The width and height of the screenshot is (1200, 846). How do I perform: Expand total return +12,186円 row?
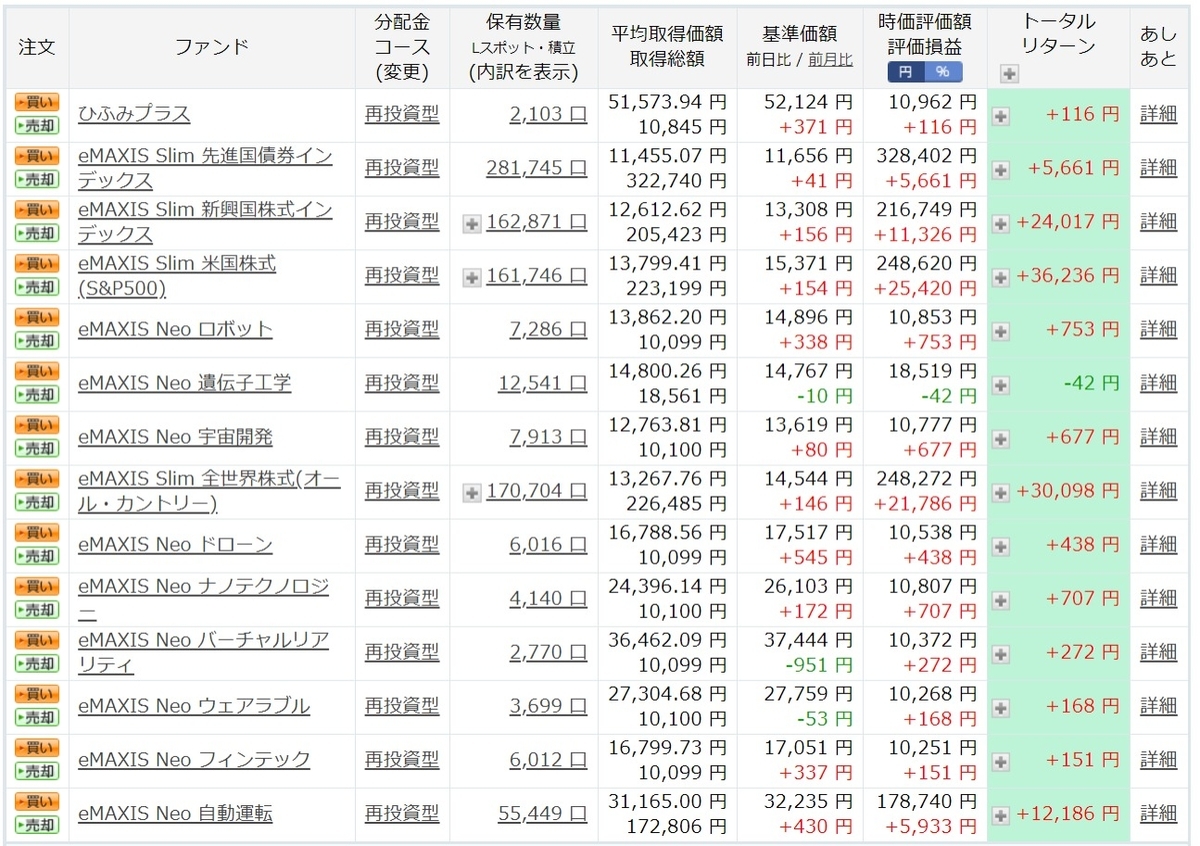tap(1001, 816)
